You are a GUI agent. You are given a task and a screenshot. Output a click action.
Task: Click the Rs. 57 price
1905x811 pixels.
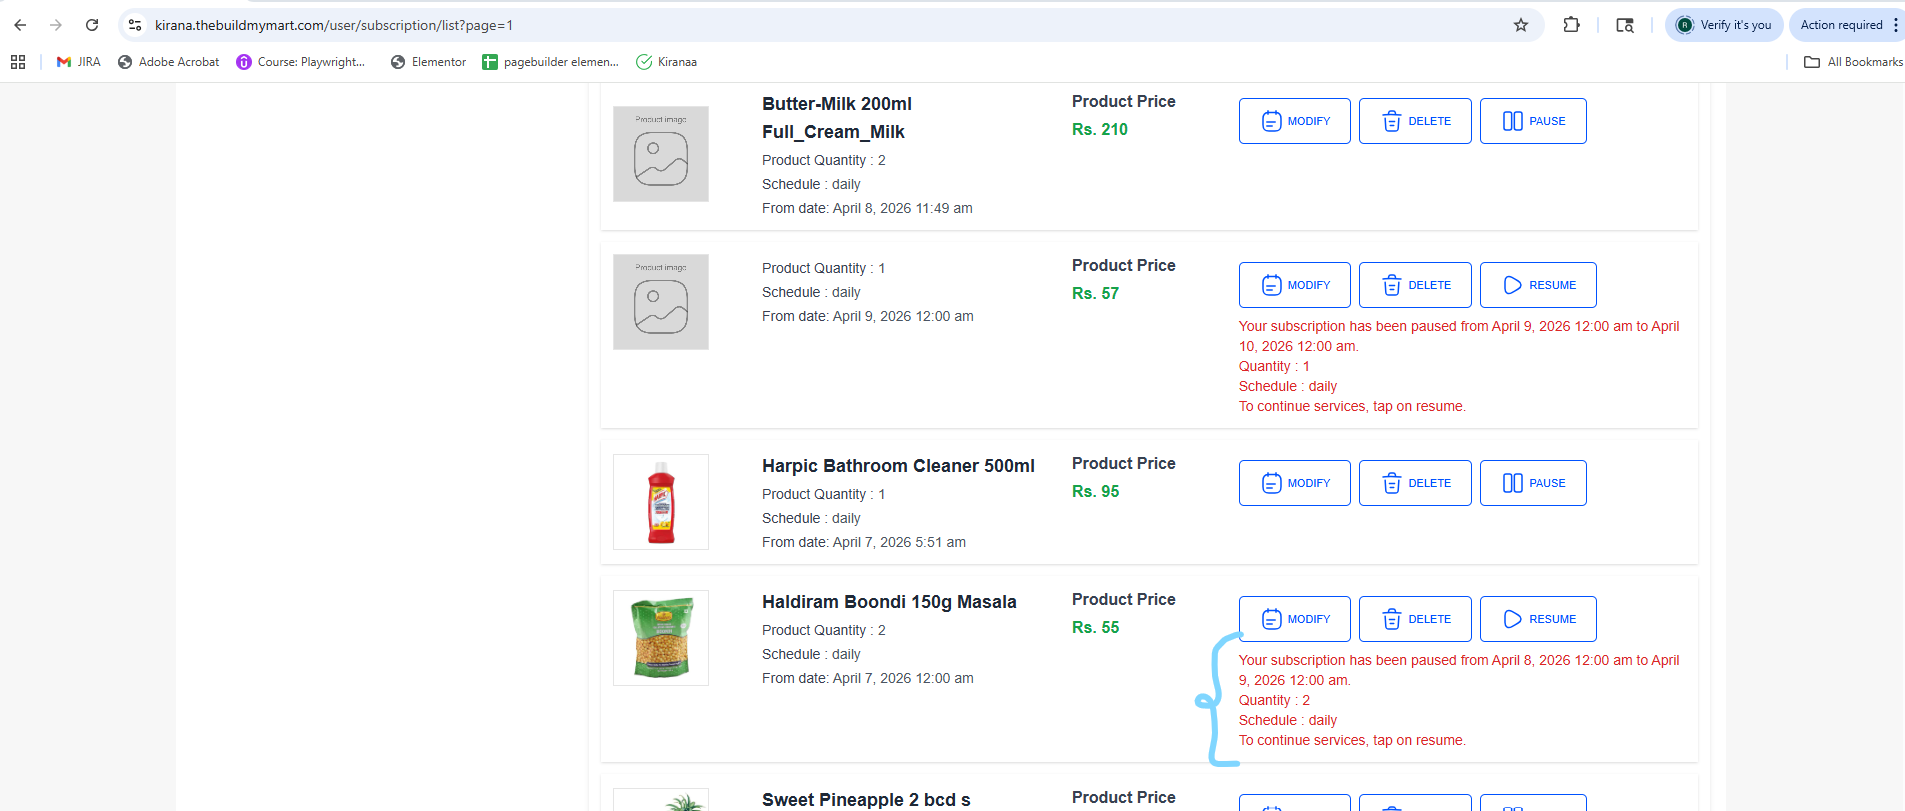point(1095,293)
